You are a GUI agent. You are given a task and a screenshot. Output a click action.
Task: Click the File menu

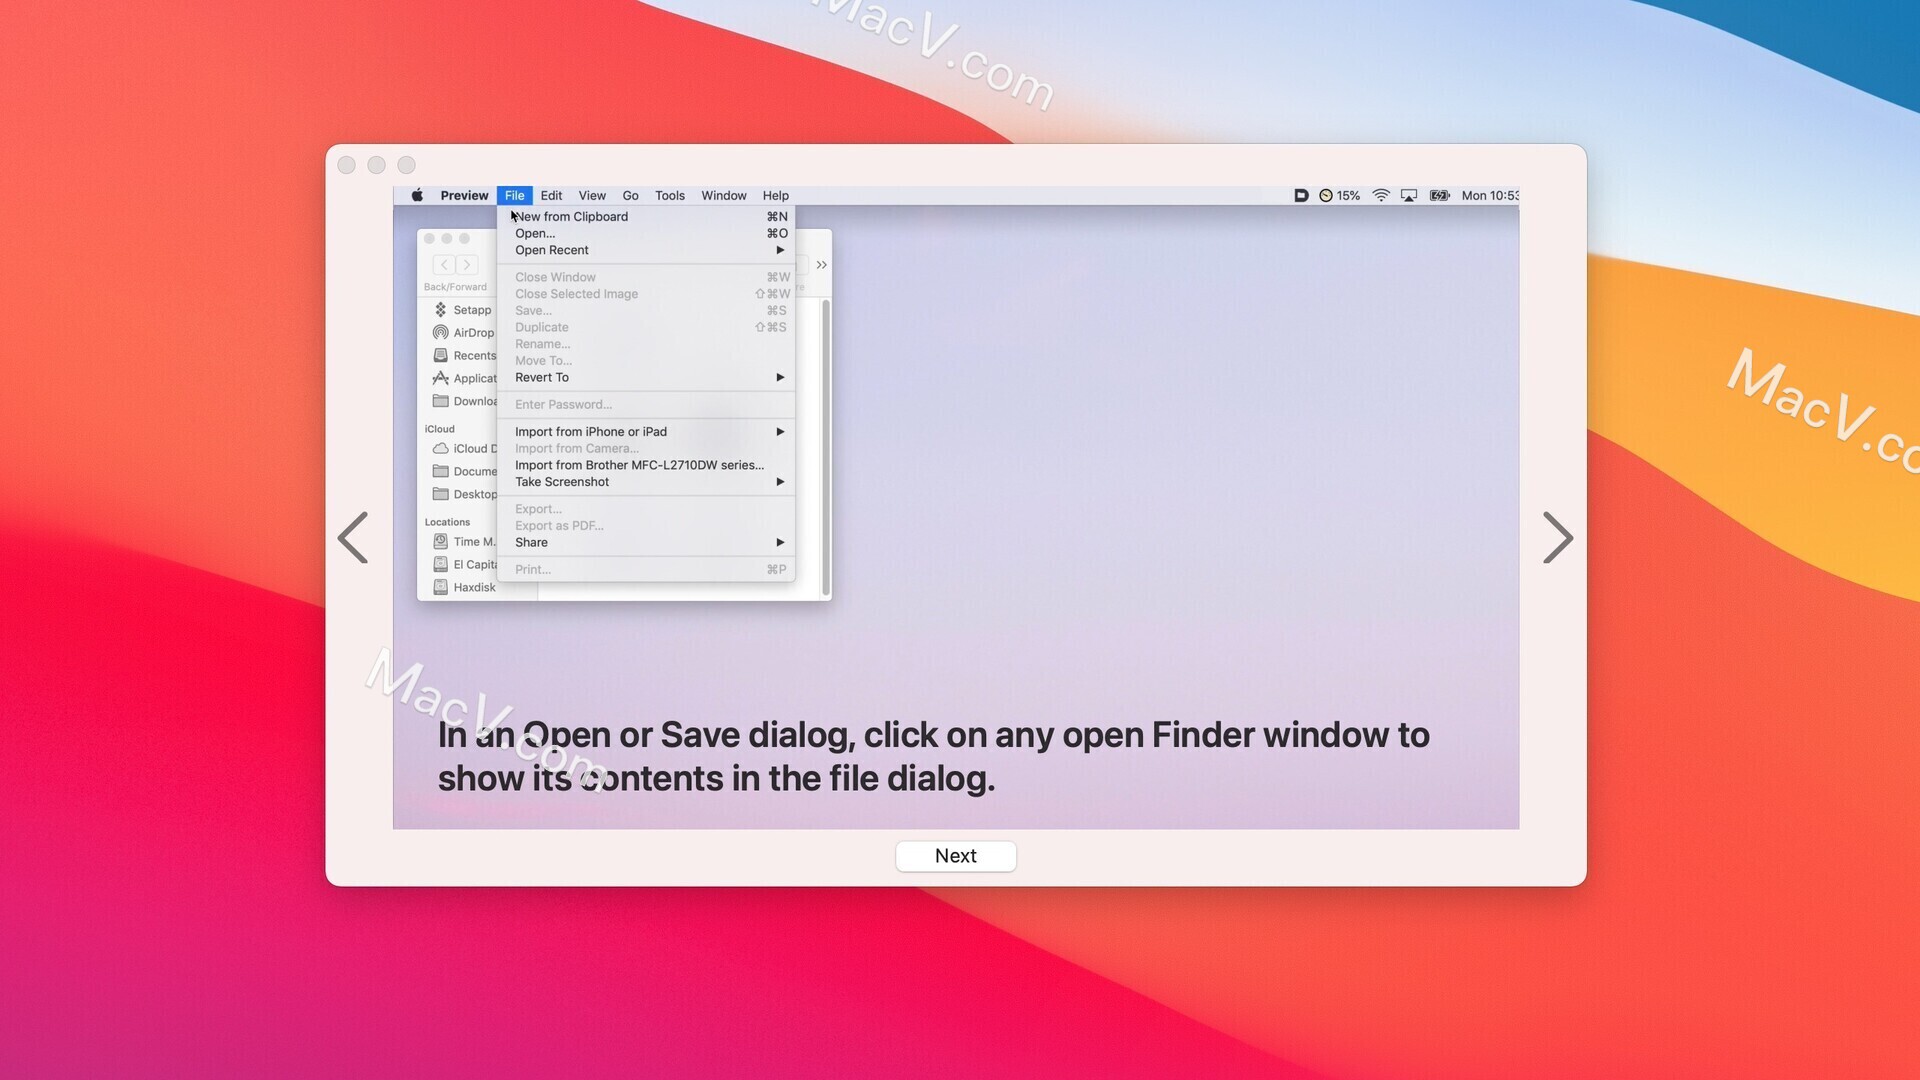(514, 195)
